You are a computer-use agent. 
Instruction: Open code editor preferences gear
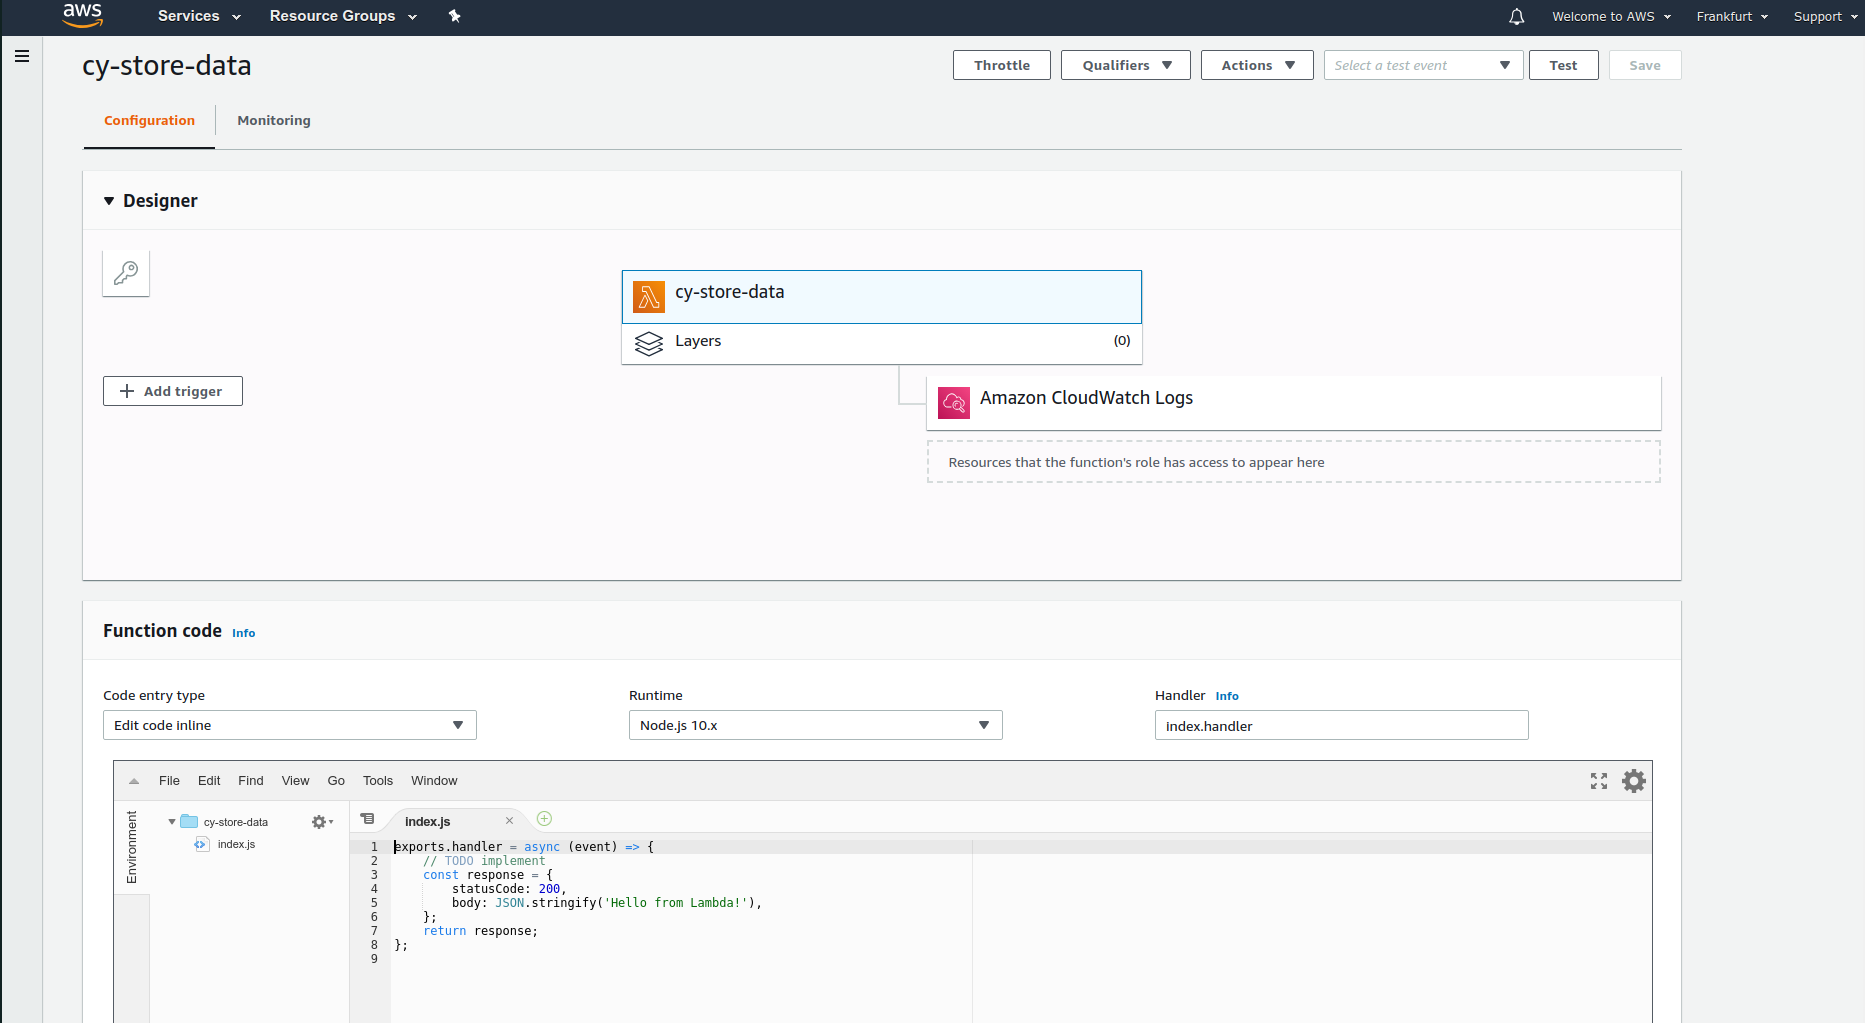(x=1634, y=781)
